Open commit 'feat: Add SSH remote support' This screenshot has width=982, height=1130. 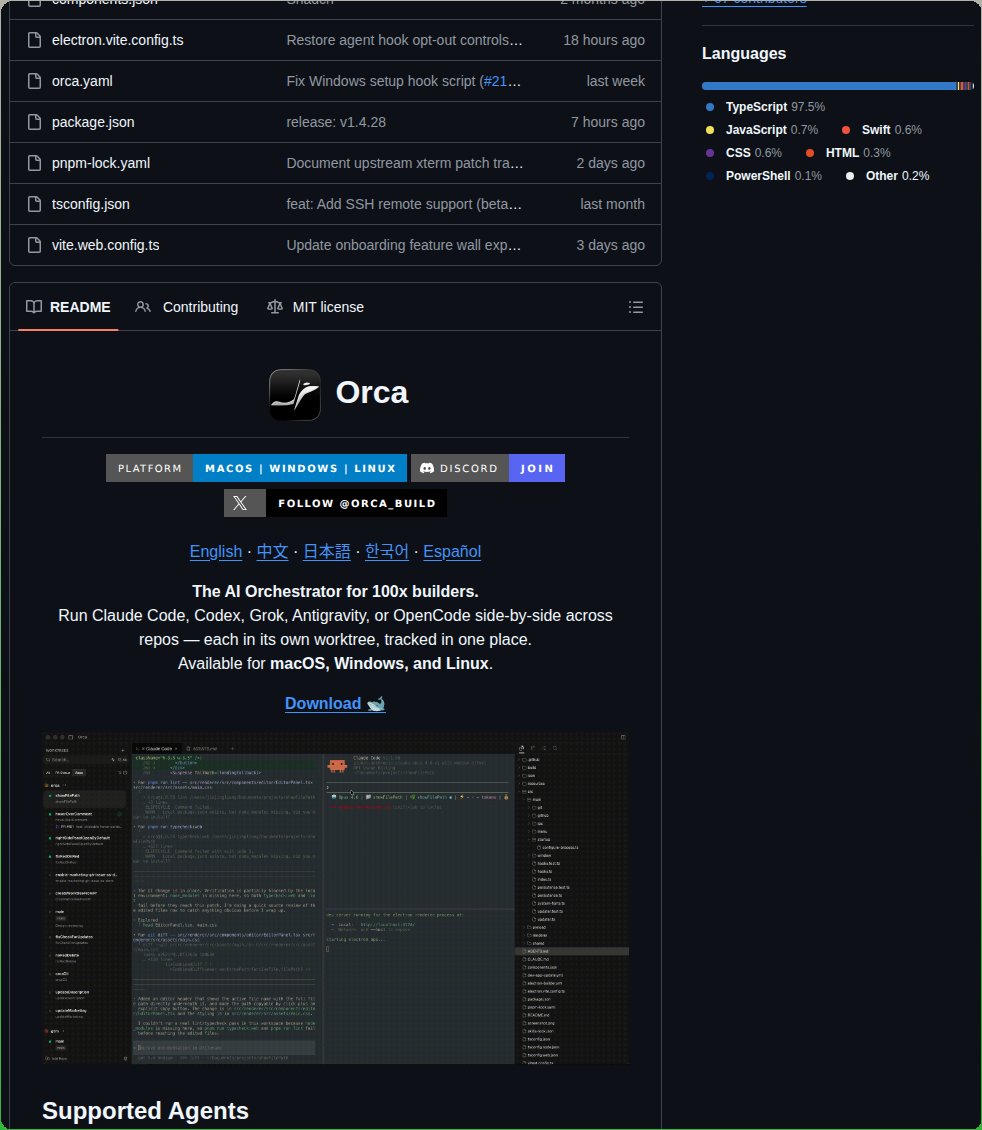(403, 205)
